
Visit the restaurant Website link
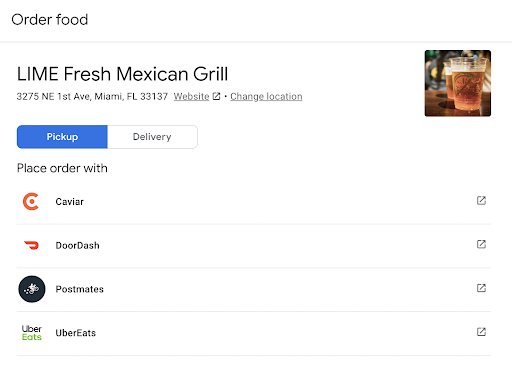click(x=191, y=96)
